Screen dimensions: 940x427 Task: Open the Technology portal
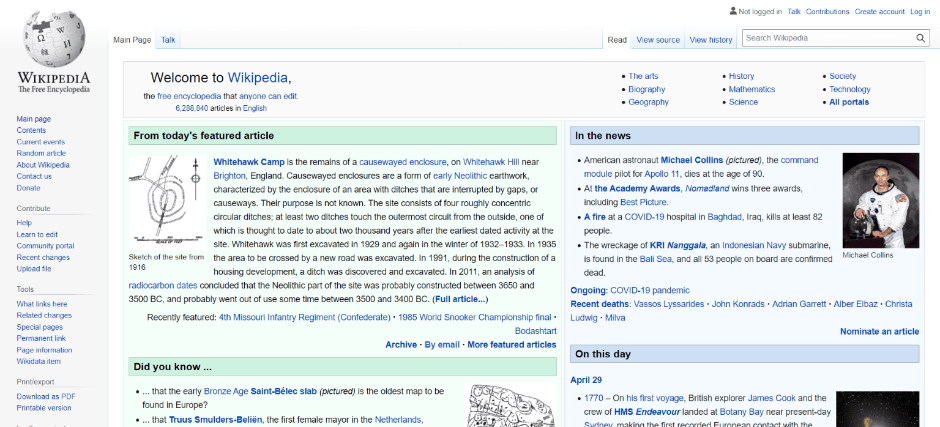tap(849, 89)
